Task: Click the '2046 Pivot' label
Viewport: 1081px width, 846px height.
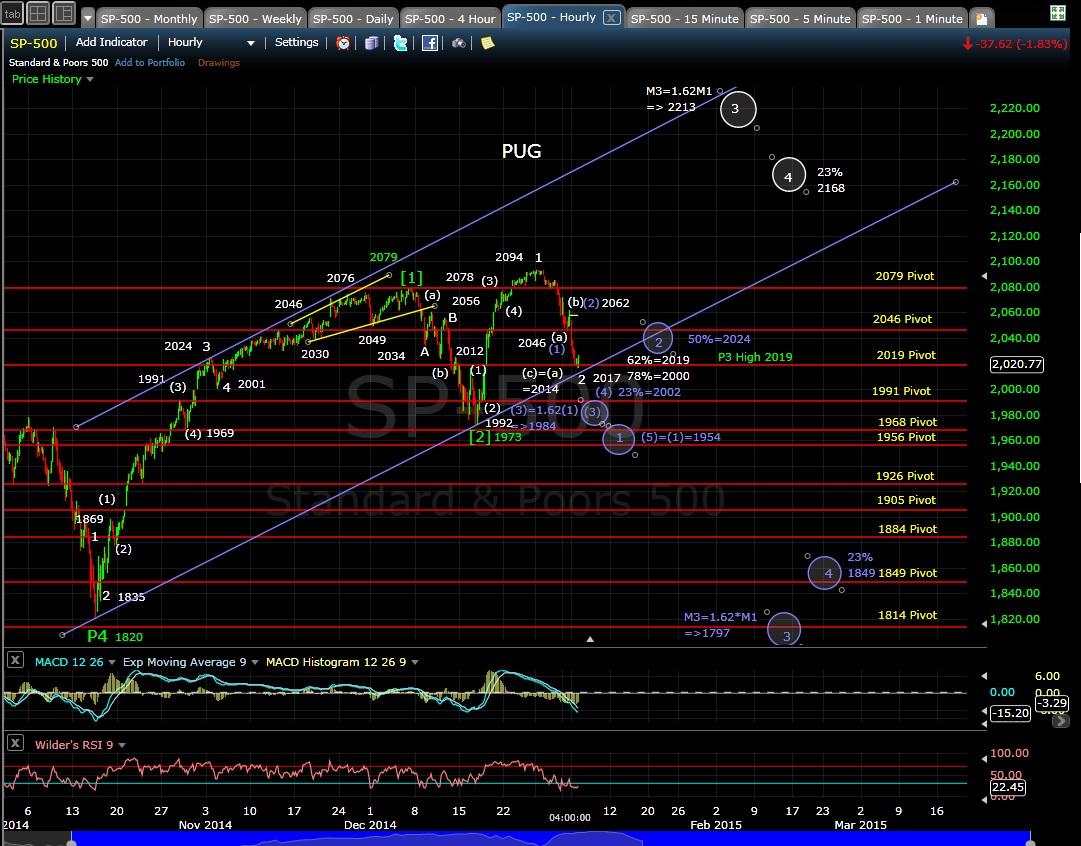Action: point(902,319)
